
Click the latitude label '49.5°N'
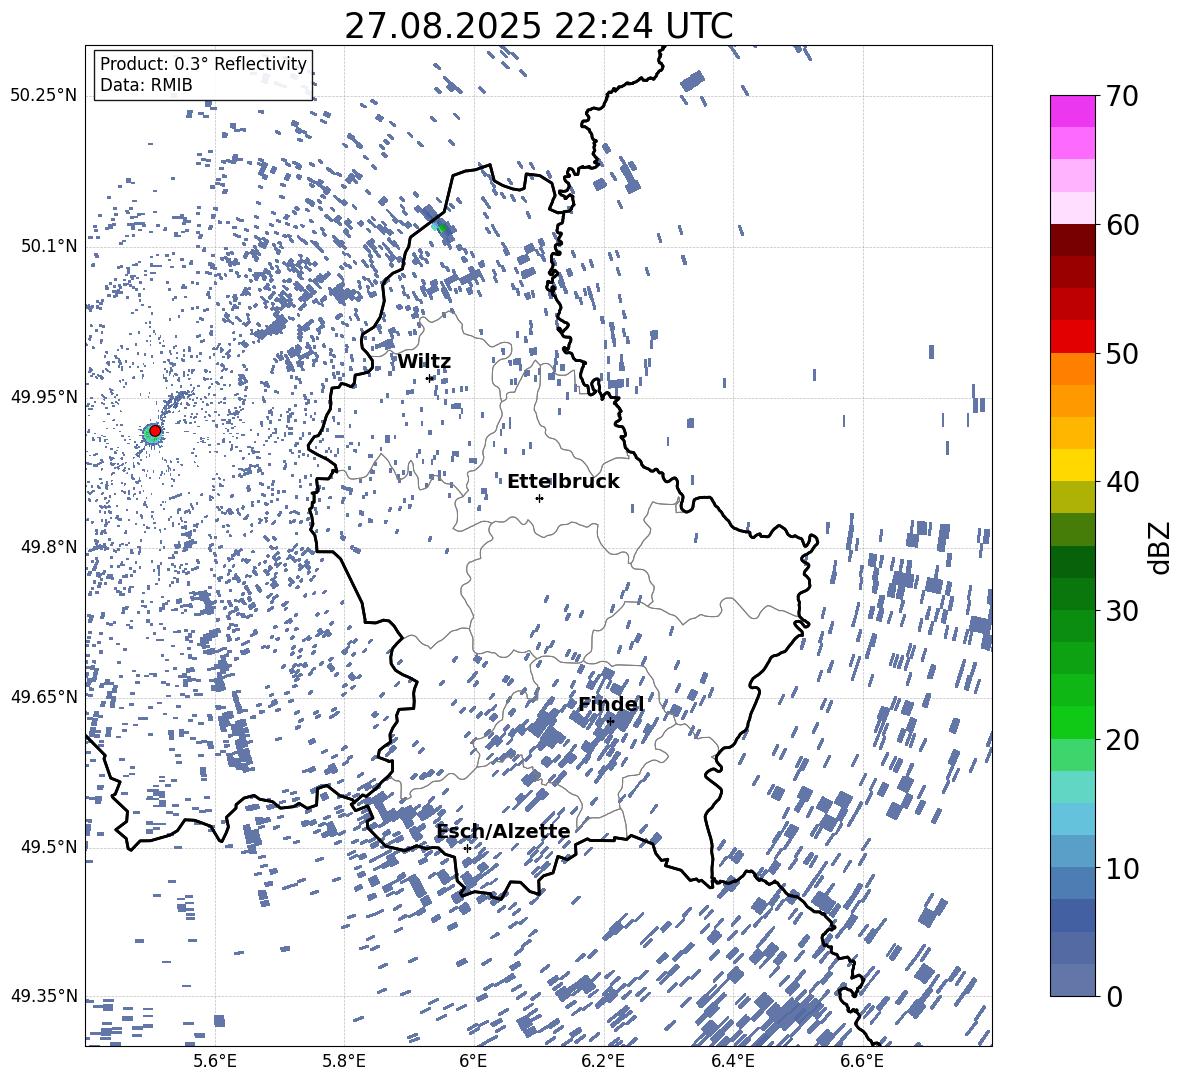tap(48, 846)
